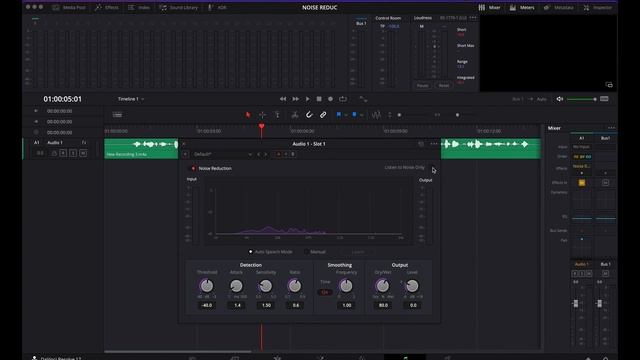Click the timeline view options icon
This screenshot has width=640, height=360.
(117, 115)
